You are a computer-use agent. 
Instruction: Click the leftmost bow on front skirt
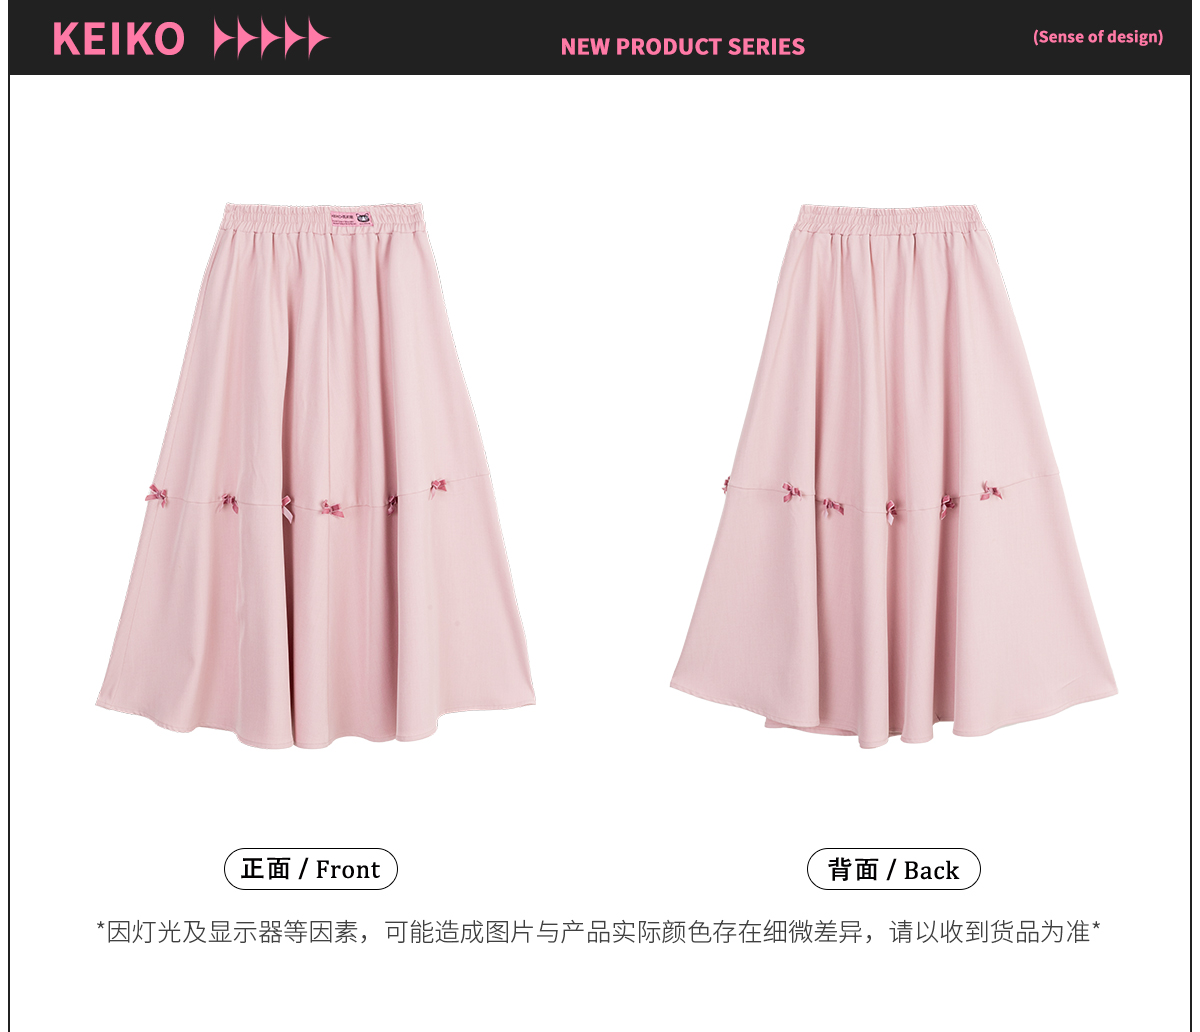[157, 494]
